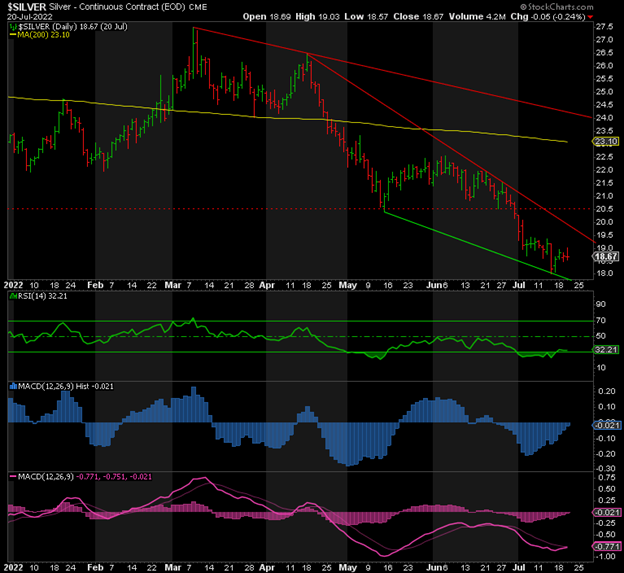624x573 pixels.
Task: Click the 20.5 price axis label
Action: coord(604,209)
